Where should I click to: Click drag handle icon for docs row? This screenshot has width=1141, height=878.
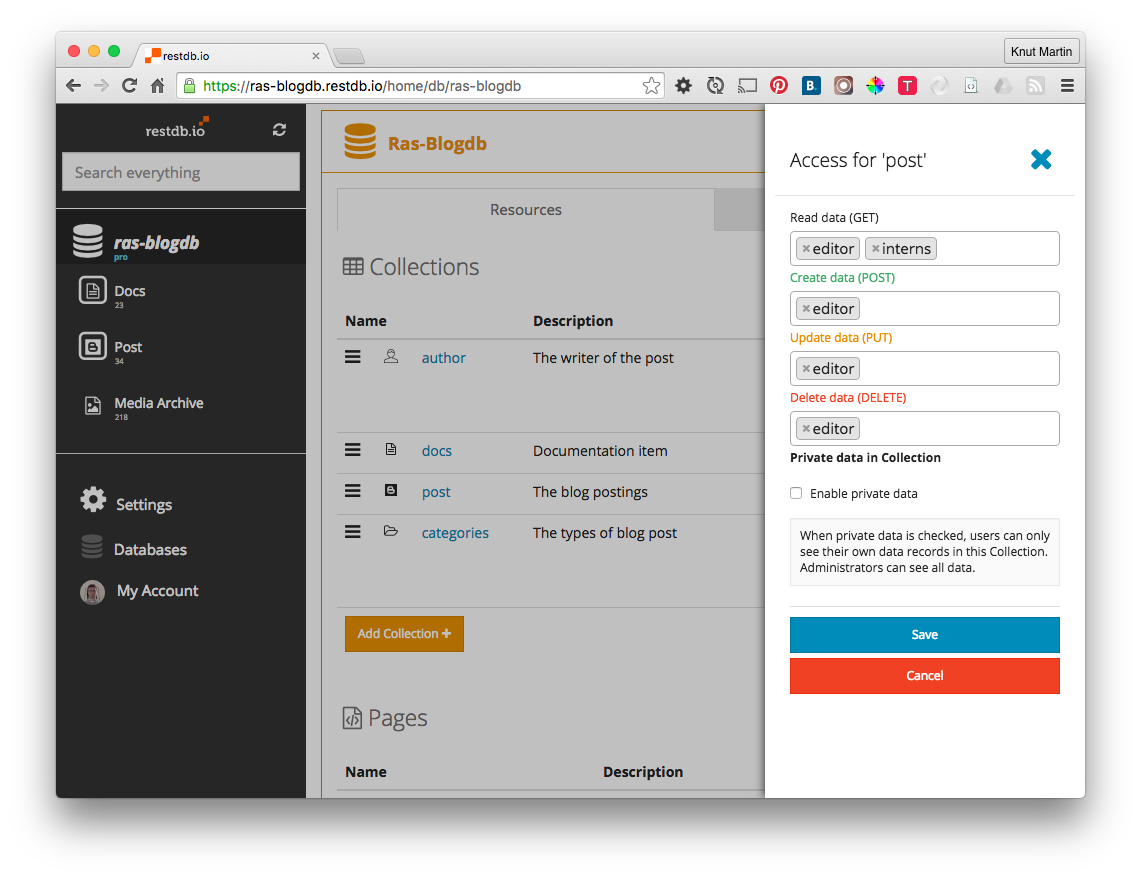[353, 450]
